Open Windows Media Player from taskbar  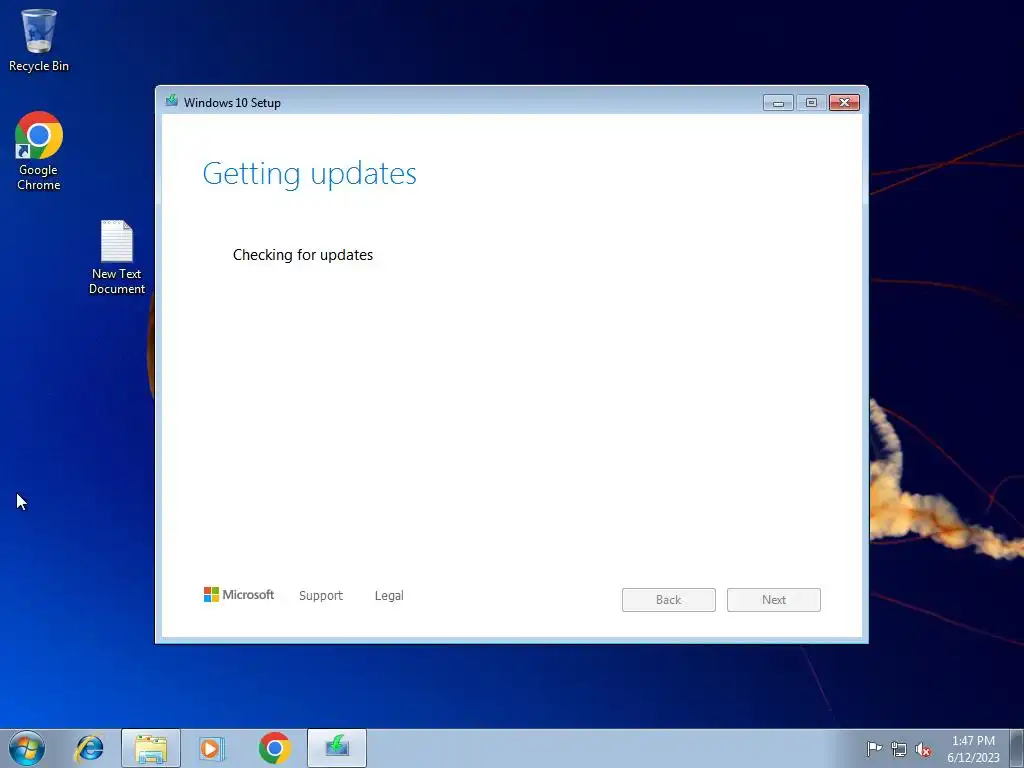pyautogui.click(x=212, y=748)
